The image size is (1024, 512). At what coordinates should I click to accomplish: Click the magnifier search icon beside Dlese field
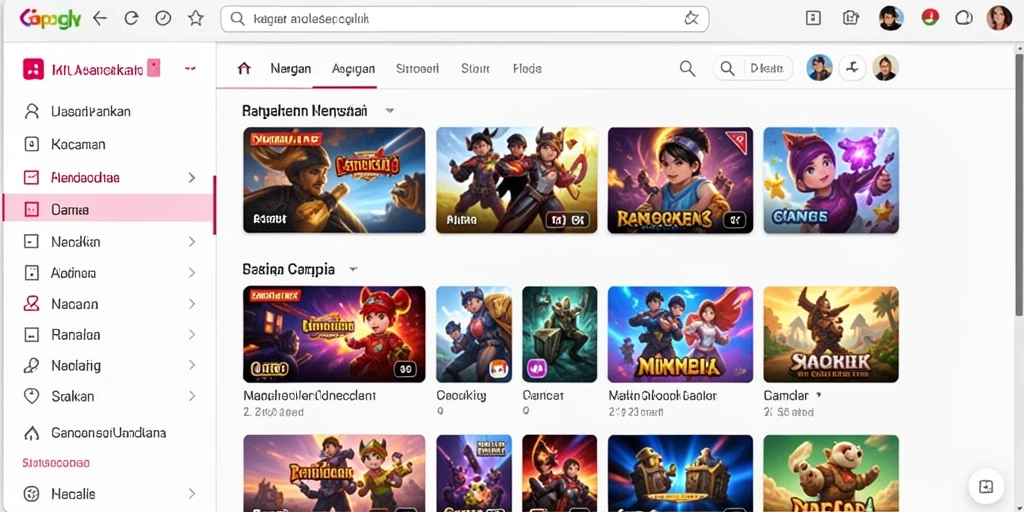(x=687, y=68)
